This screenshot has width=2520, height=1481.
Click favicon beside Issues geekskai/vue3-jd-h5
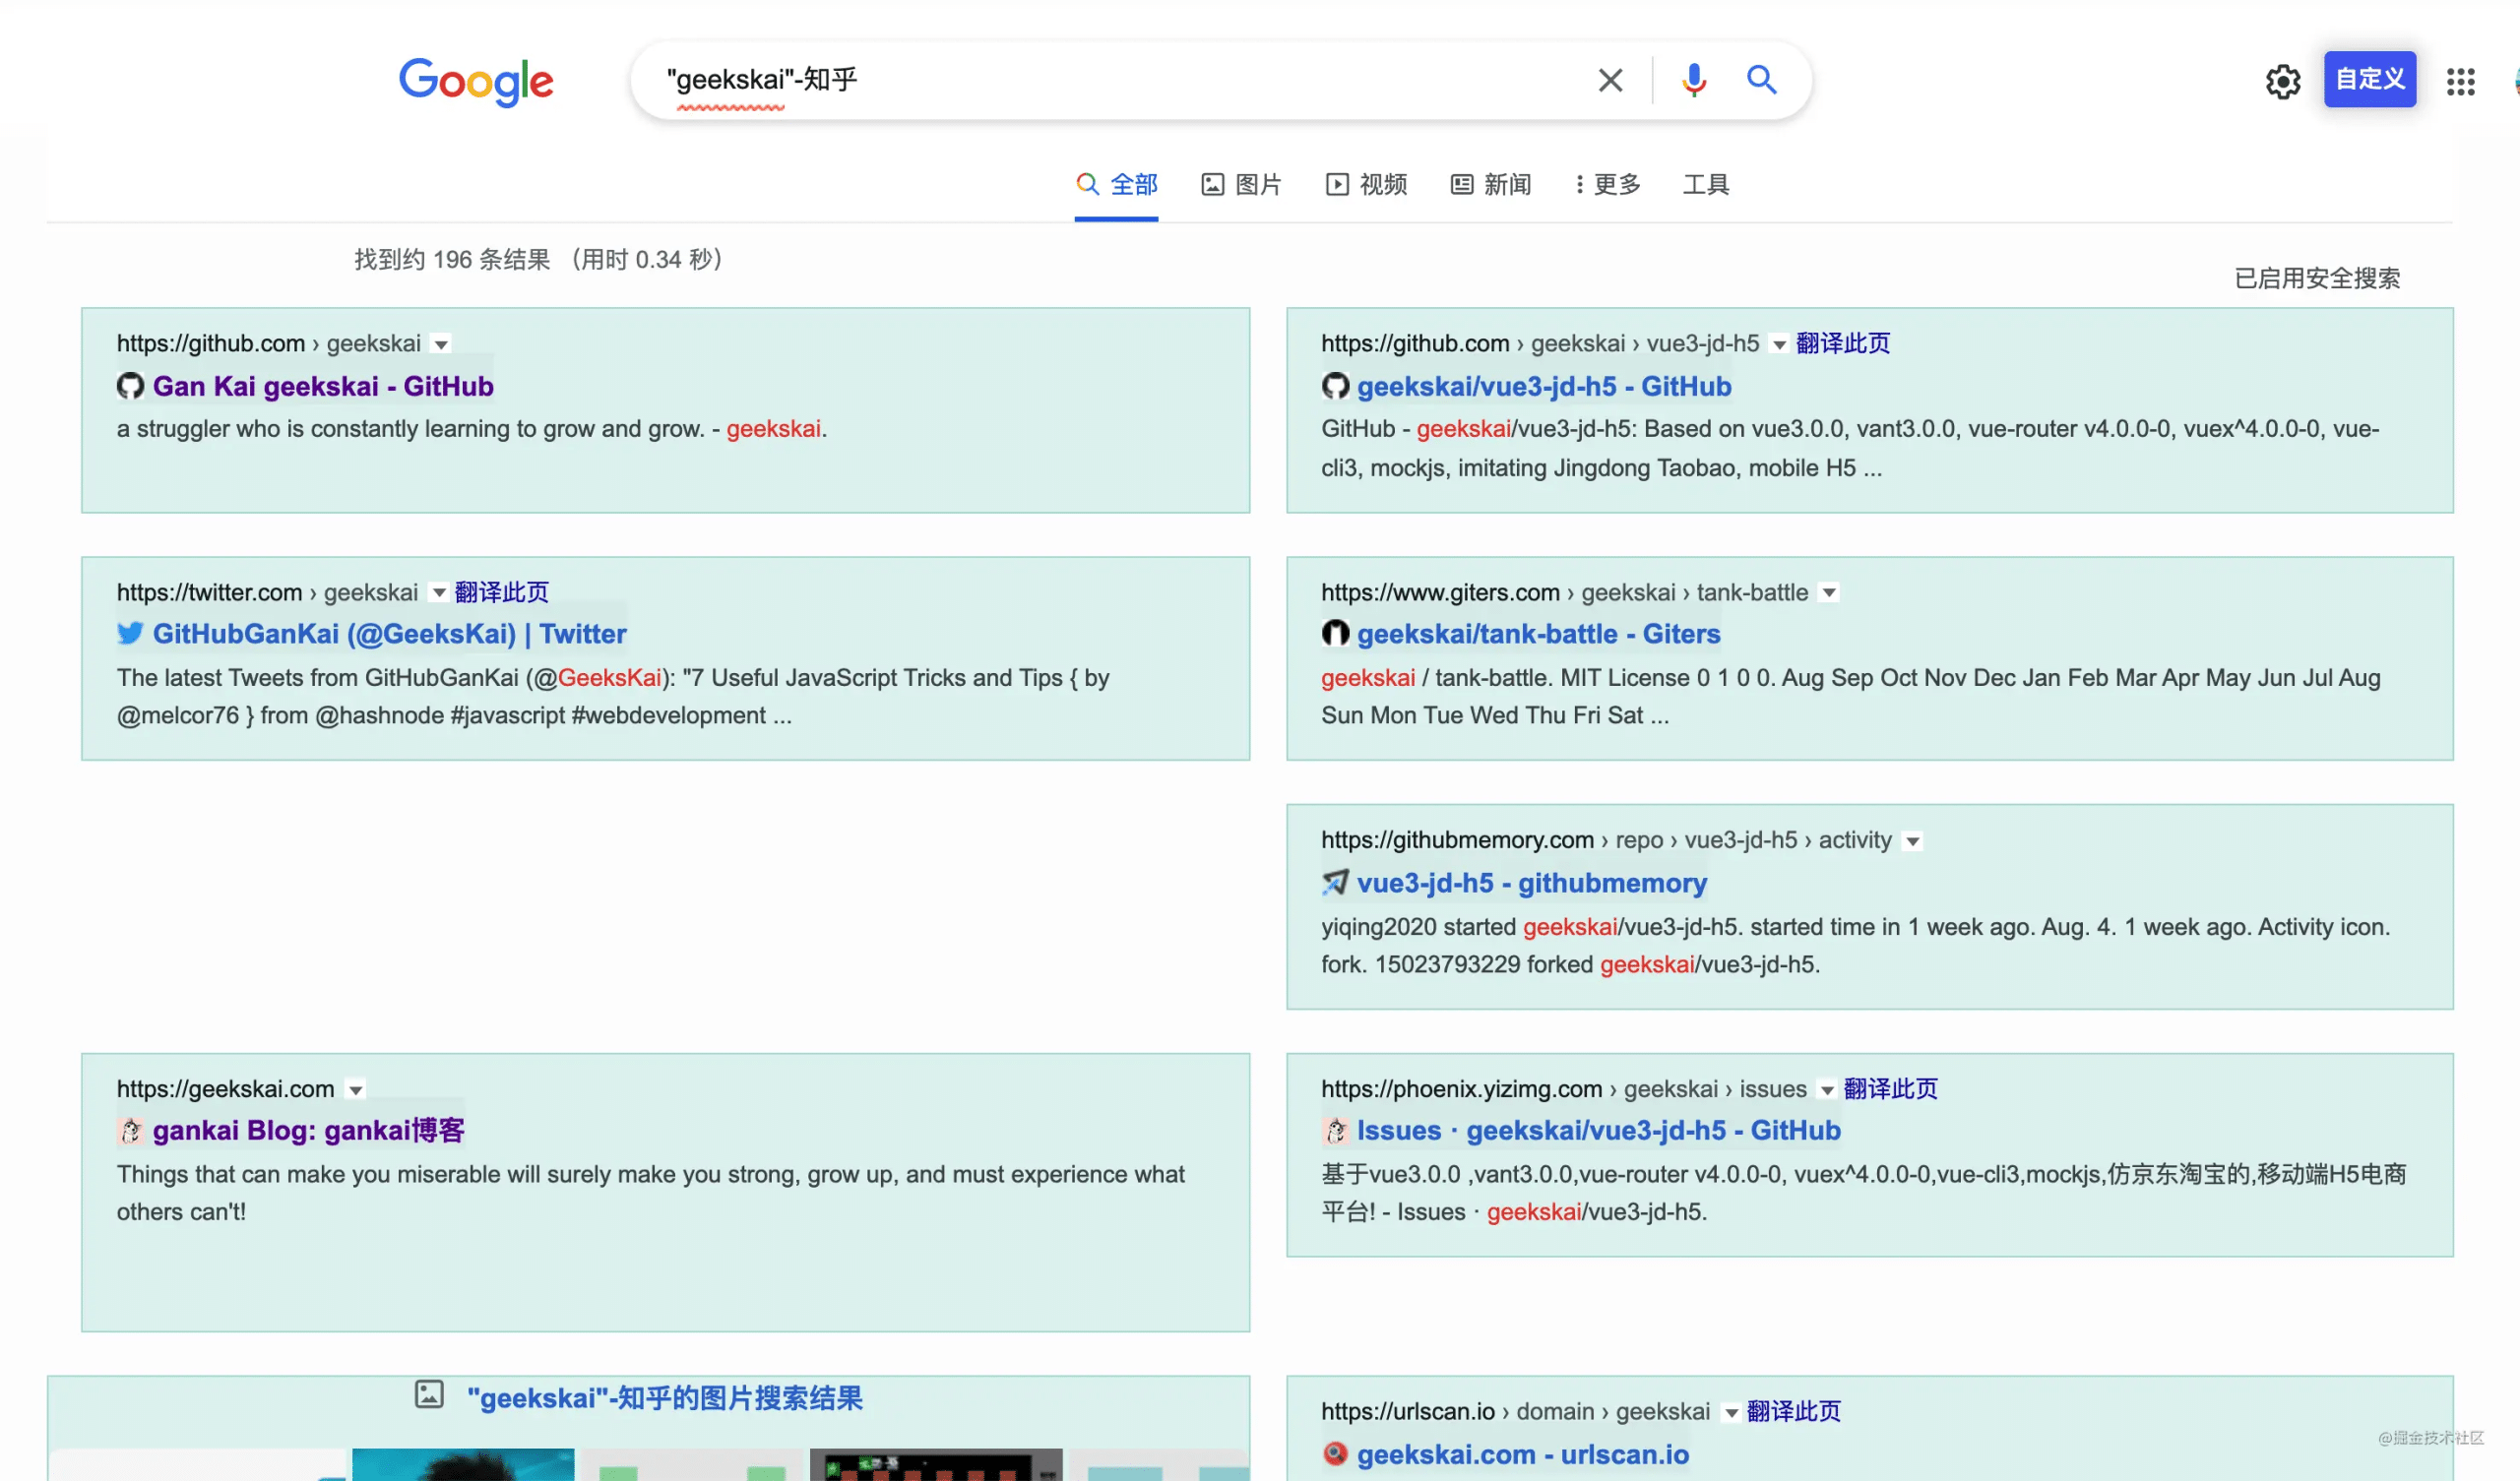point(1335,1130)
